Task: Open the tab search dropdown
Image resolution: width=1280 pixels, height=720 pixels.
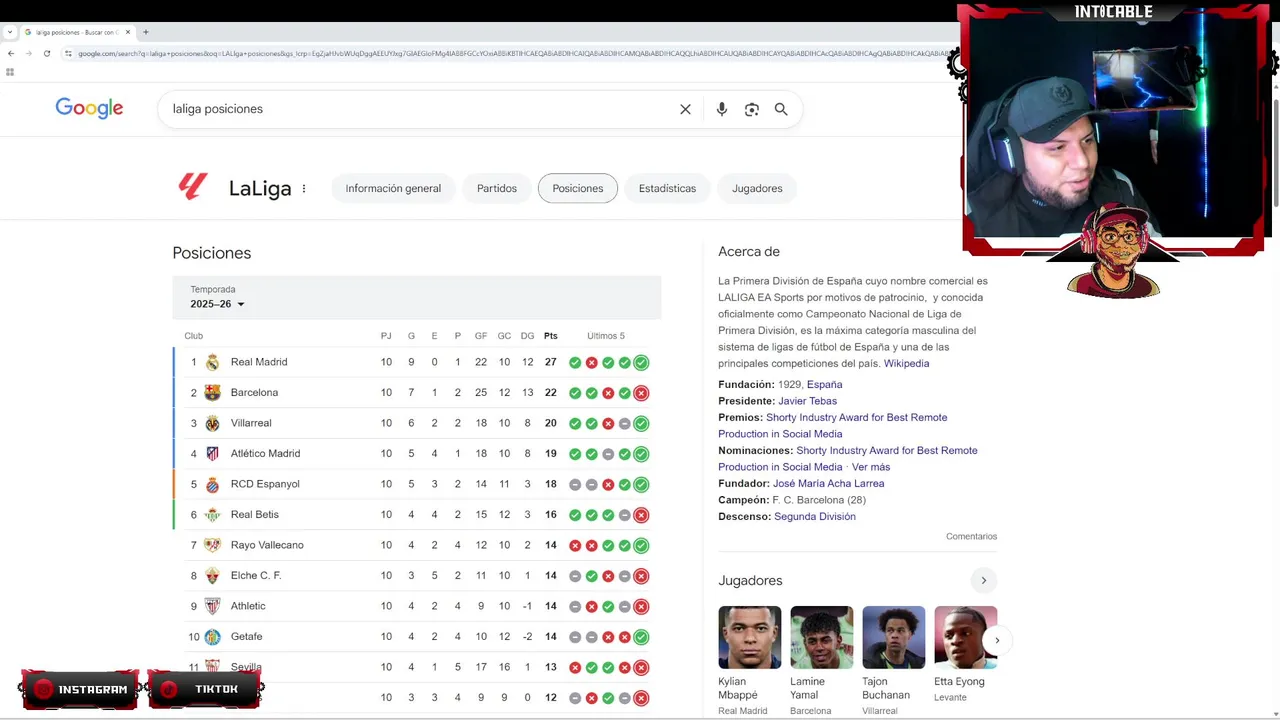Action: tap(10, 32)
